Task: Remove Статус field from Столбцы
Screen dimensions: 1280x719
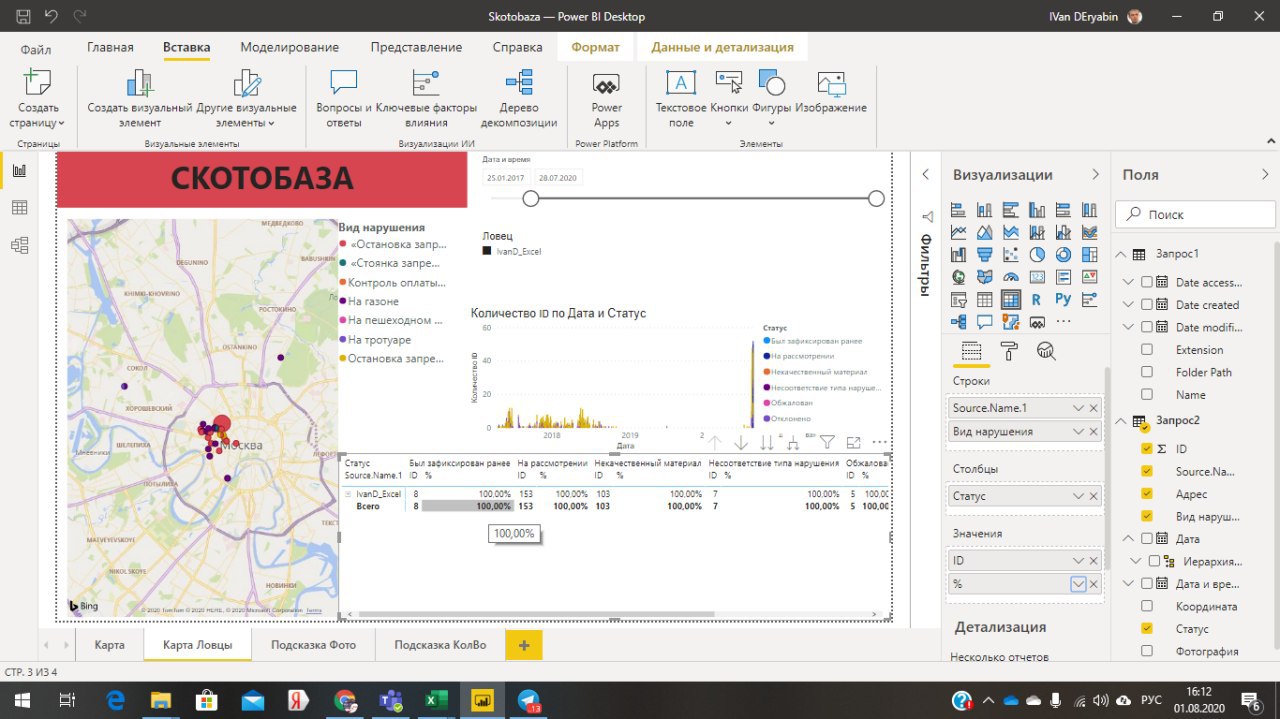Action: (x=1094, y=496)
